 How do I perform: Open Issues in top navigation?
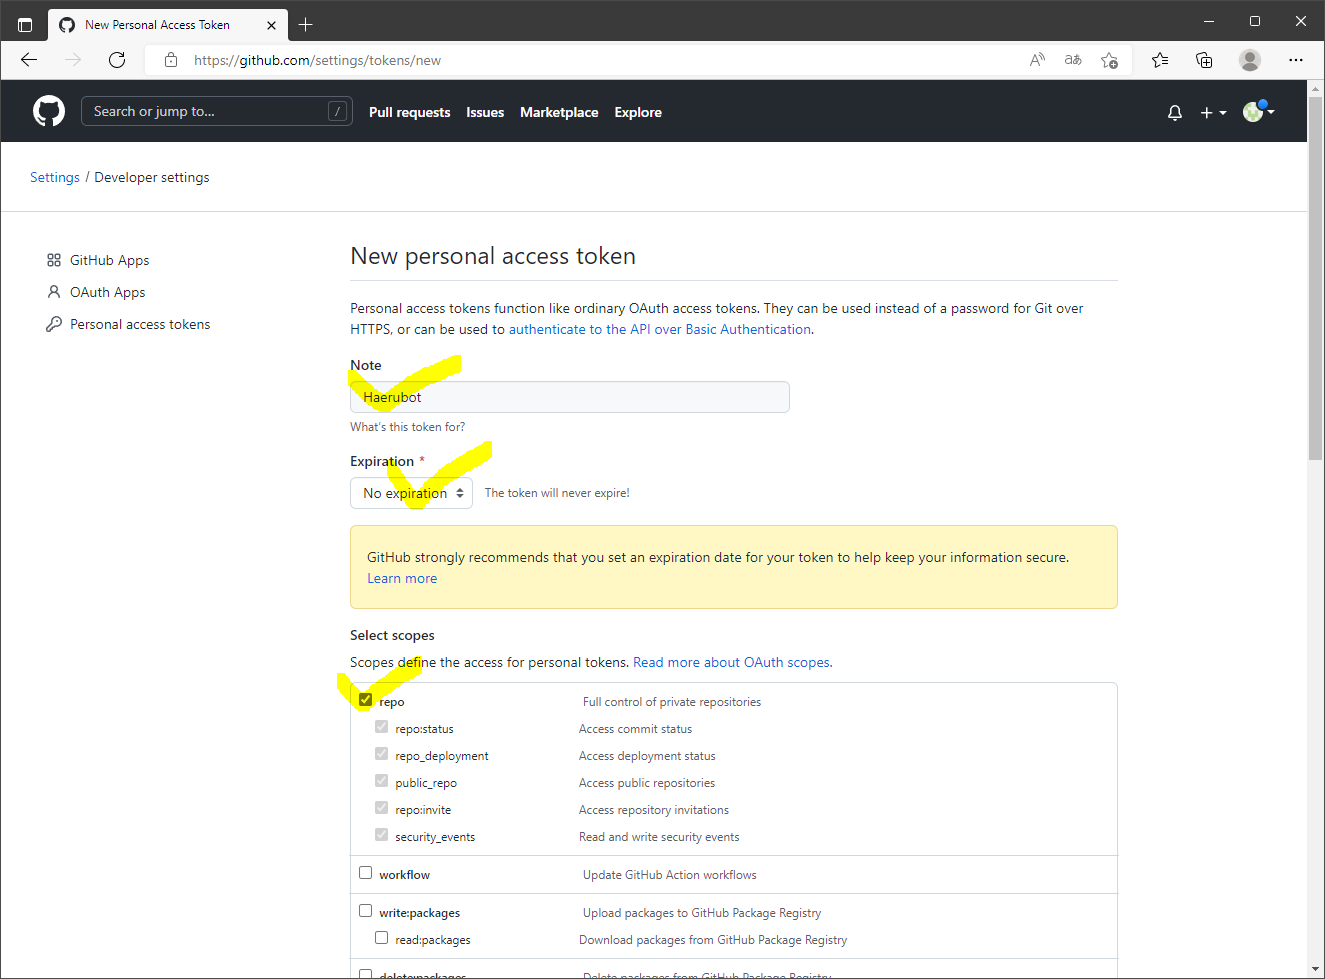(x=485, y=112)
